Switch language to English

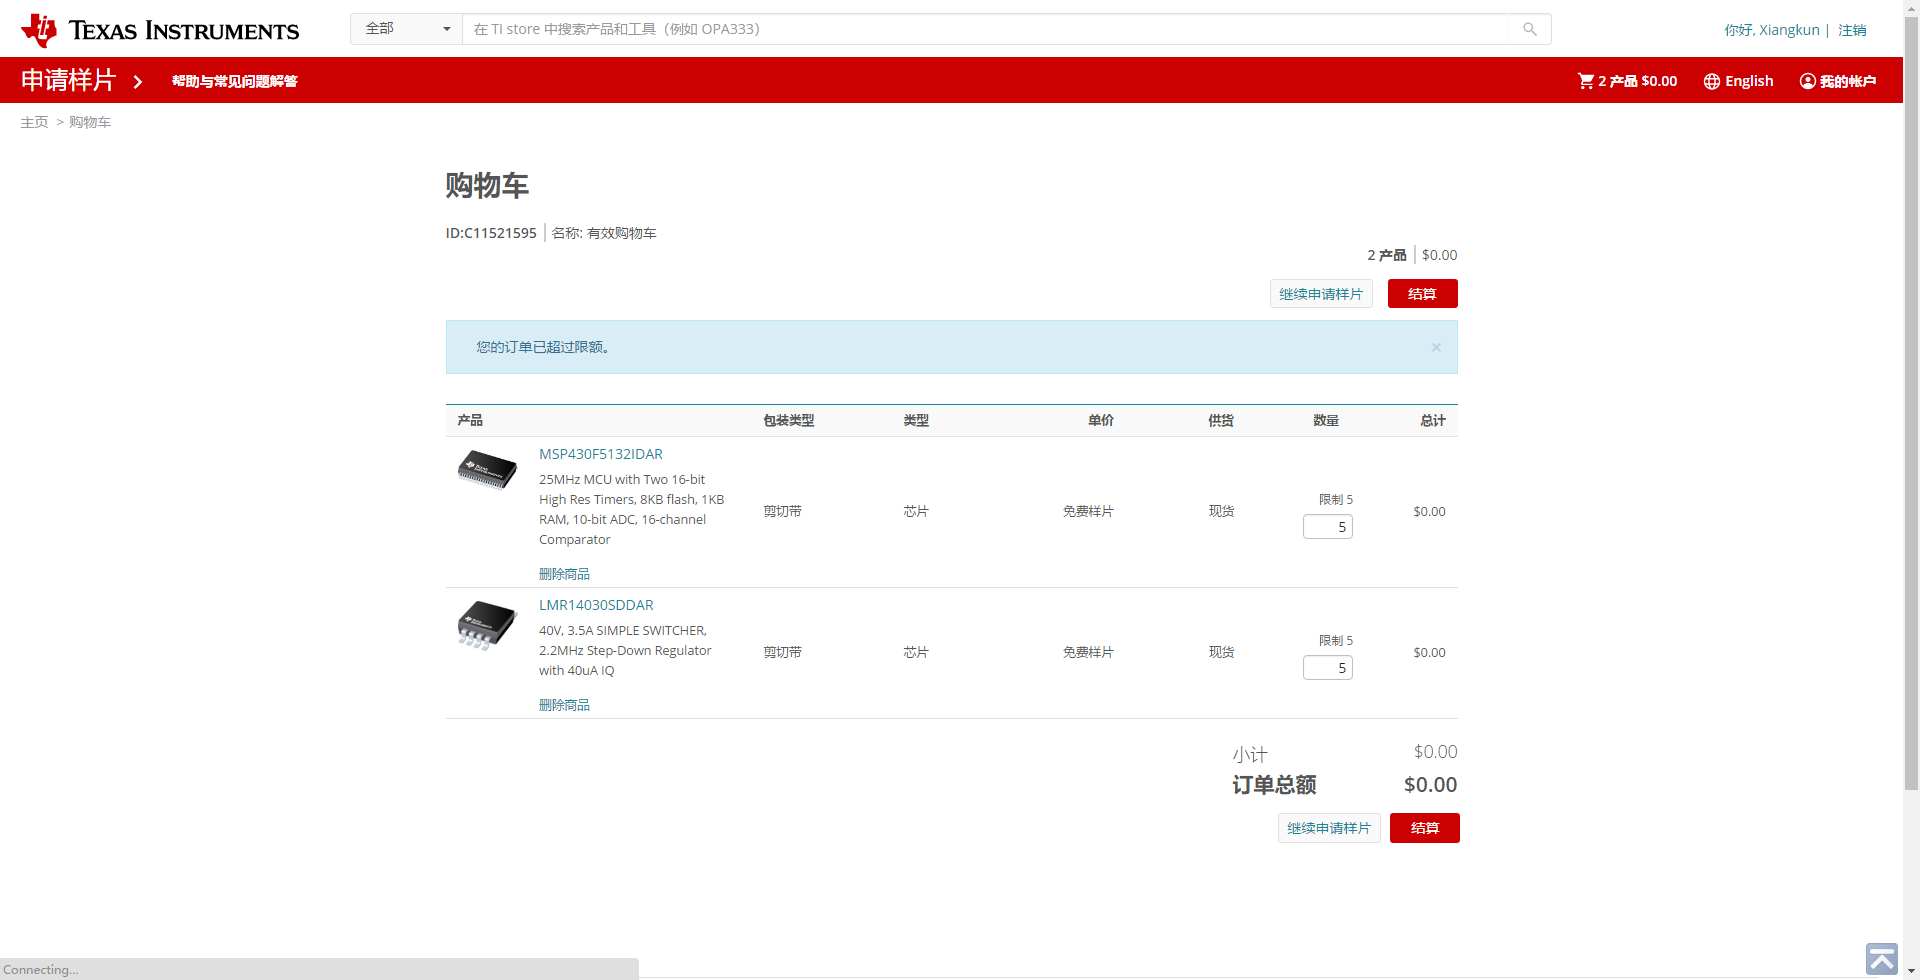1749,81
